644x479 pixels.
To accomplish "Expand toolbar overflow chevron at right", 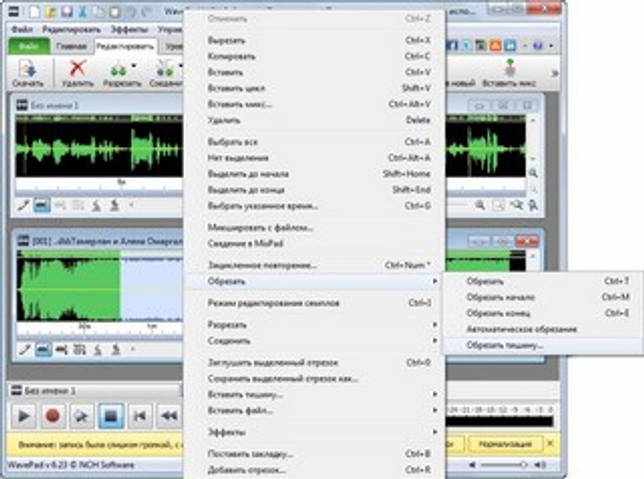I will pyautogui.click(x=555, y=74).
